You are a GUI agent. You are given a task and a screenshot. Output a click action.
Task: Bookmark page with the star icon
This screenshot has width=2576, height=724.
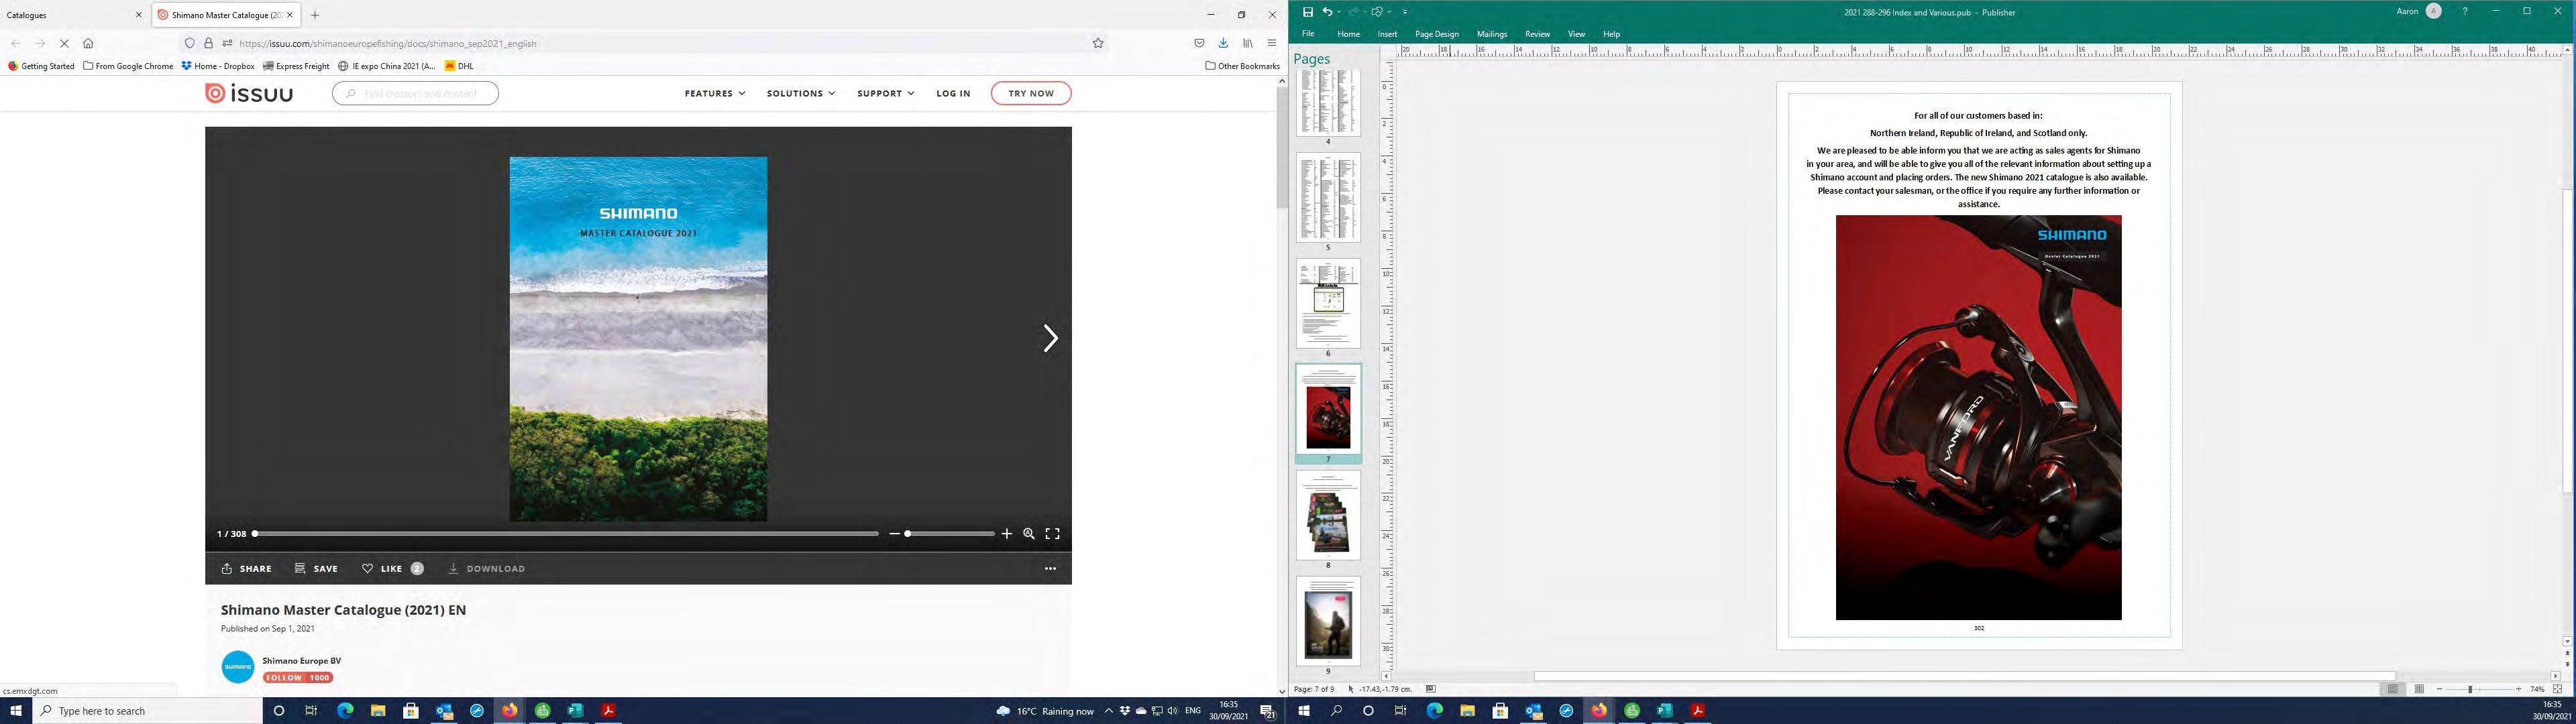click(1098, 43)
